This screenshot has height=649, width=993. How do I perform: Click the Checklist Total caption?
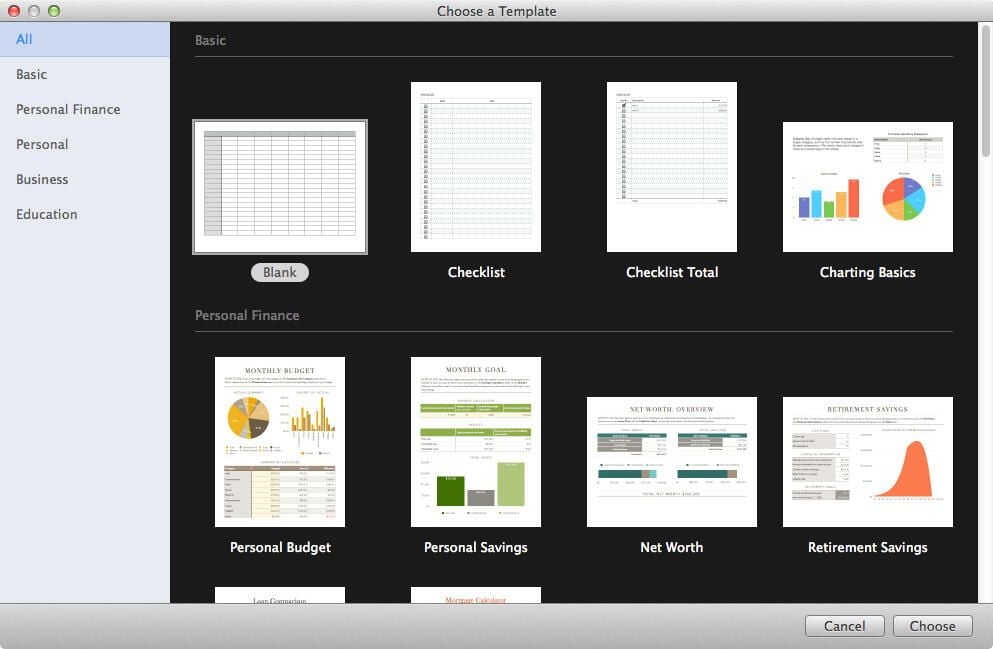672,272
